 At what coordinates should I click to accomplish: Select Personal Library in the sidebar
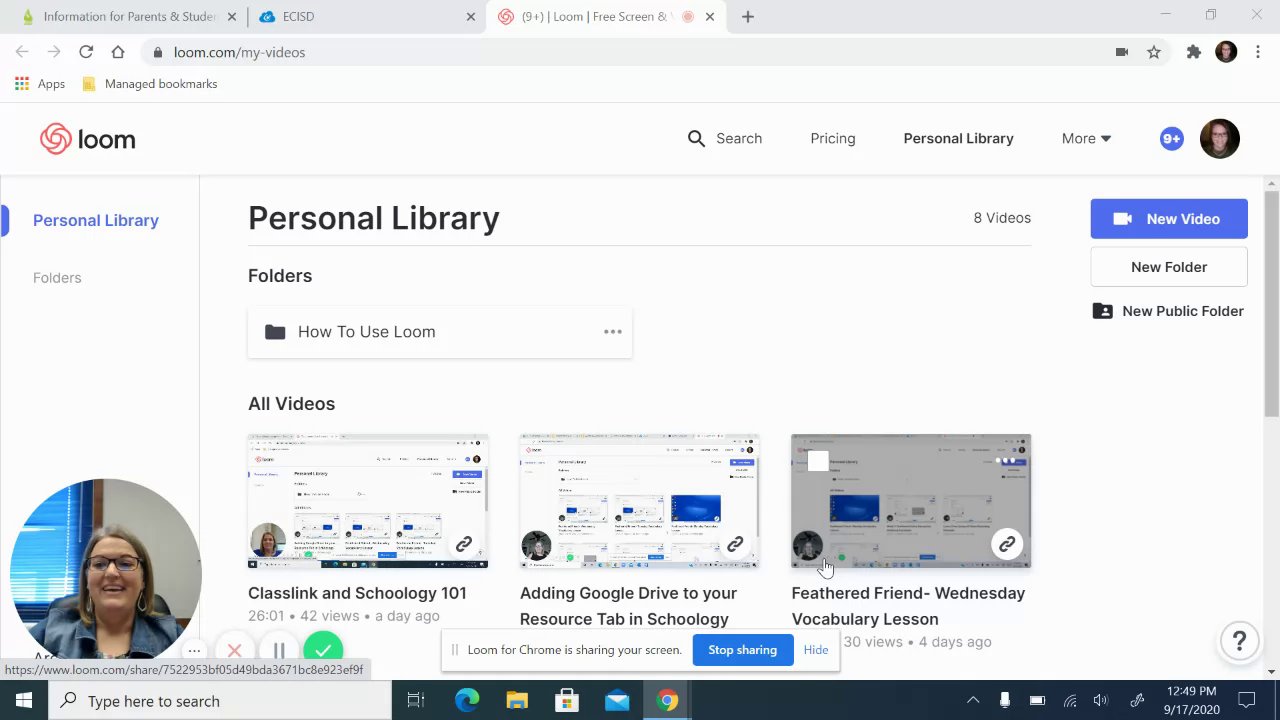[96, 220]
